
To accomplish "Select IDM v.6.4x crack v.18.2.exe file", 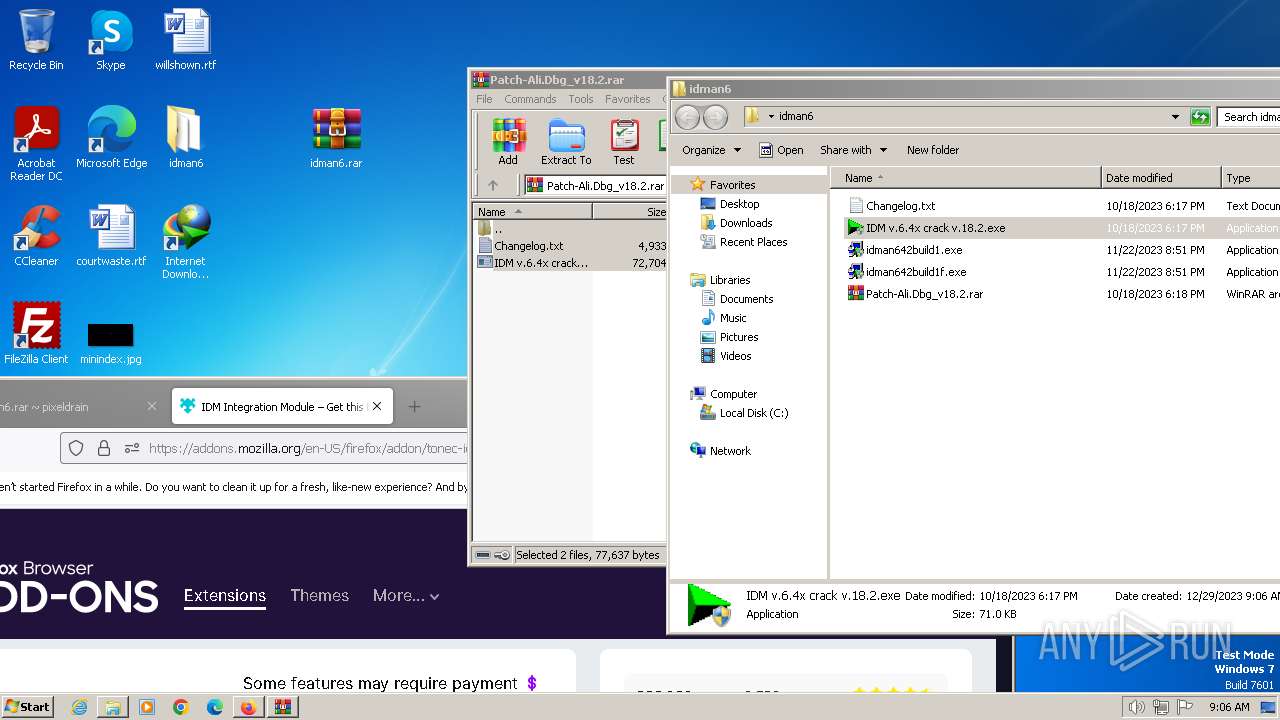I will pyautogui.click(x=935, y=228).
